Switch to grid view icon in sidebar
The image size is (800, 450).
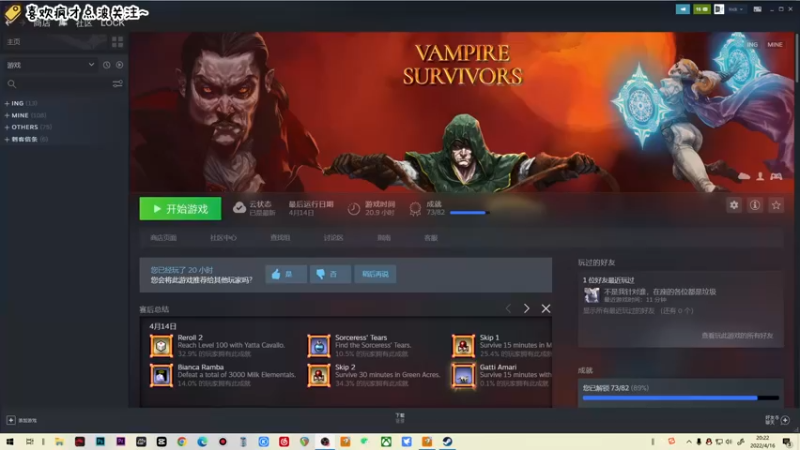(x=117, y=42)
